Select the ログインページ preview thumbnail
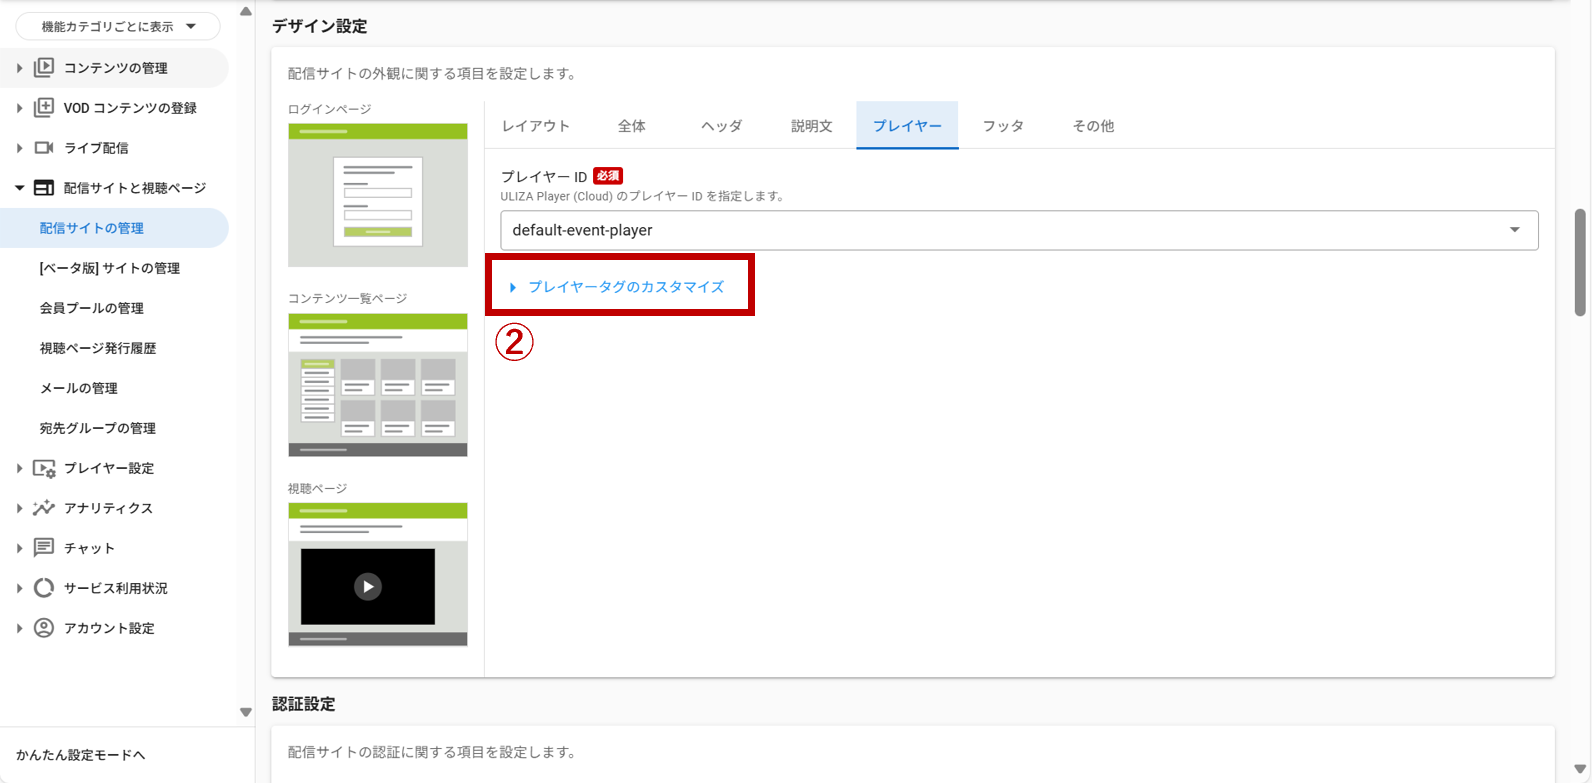Image resolution: width=1592 pixels, height=783 pixels. [378, 195]
